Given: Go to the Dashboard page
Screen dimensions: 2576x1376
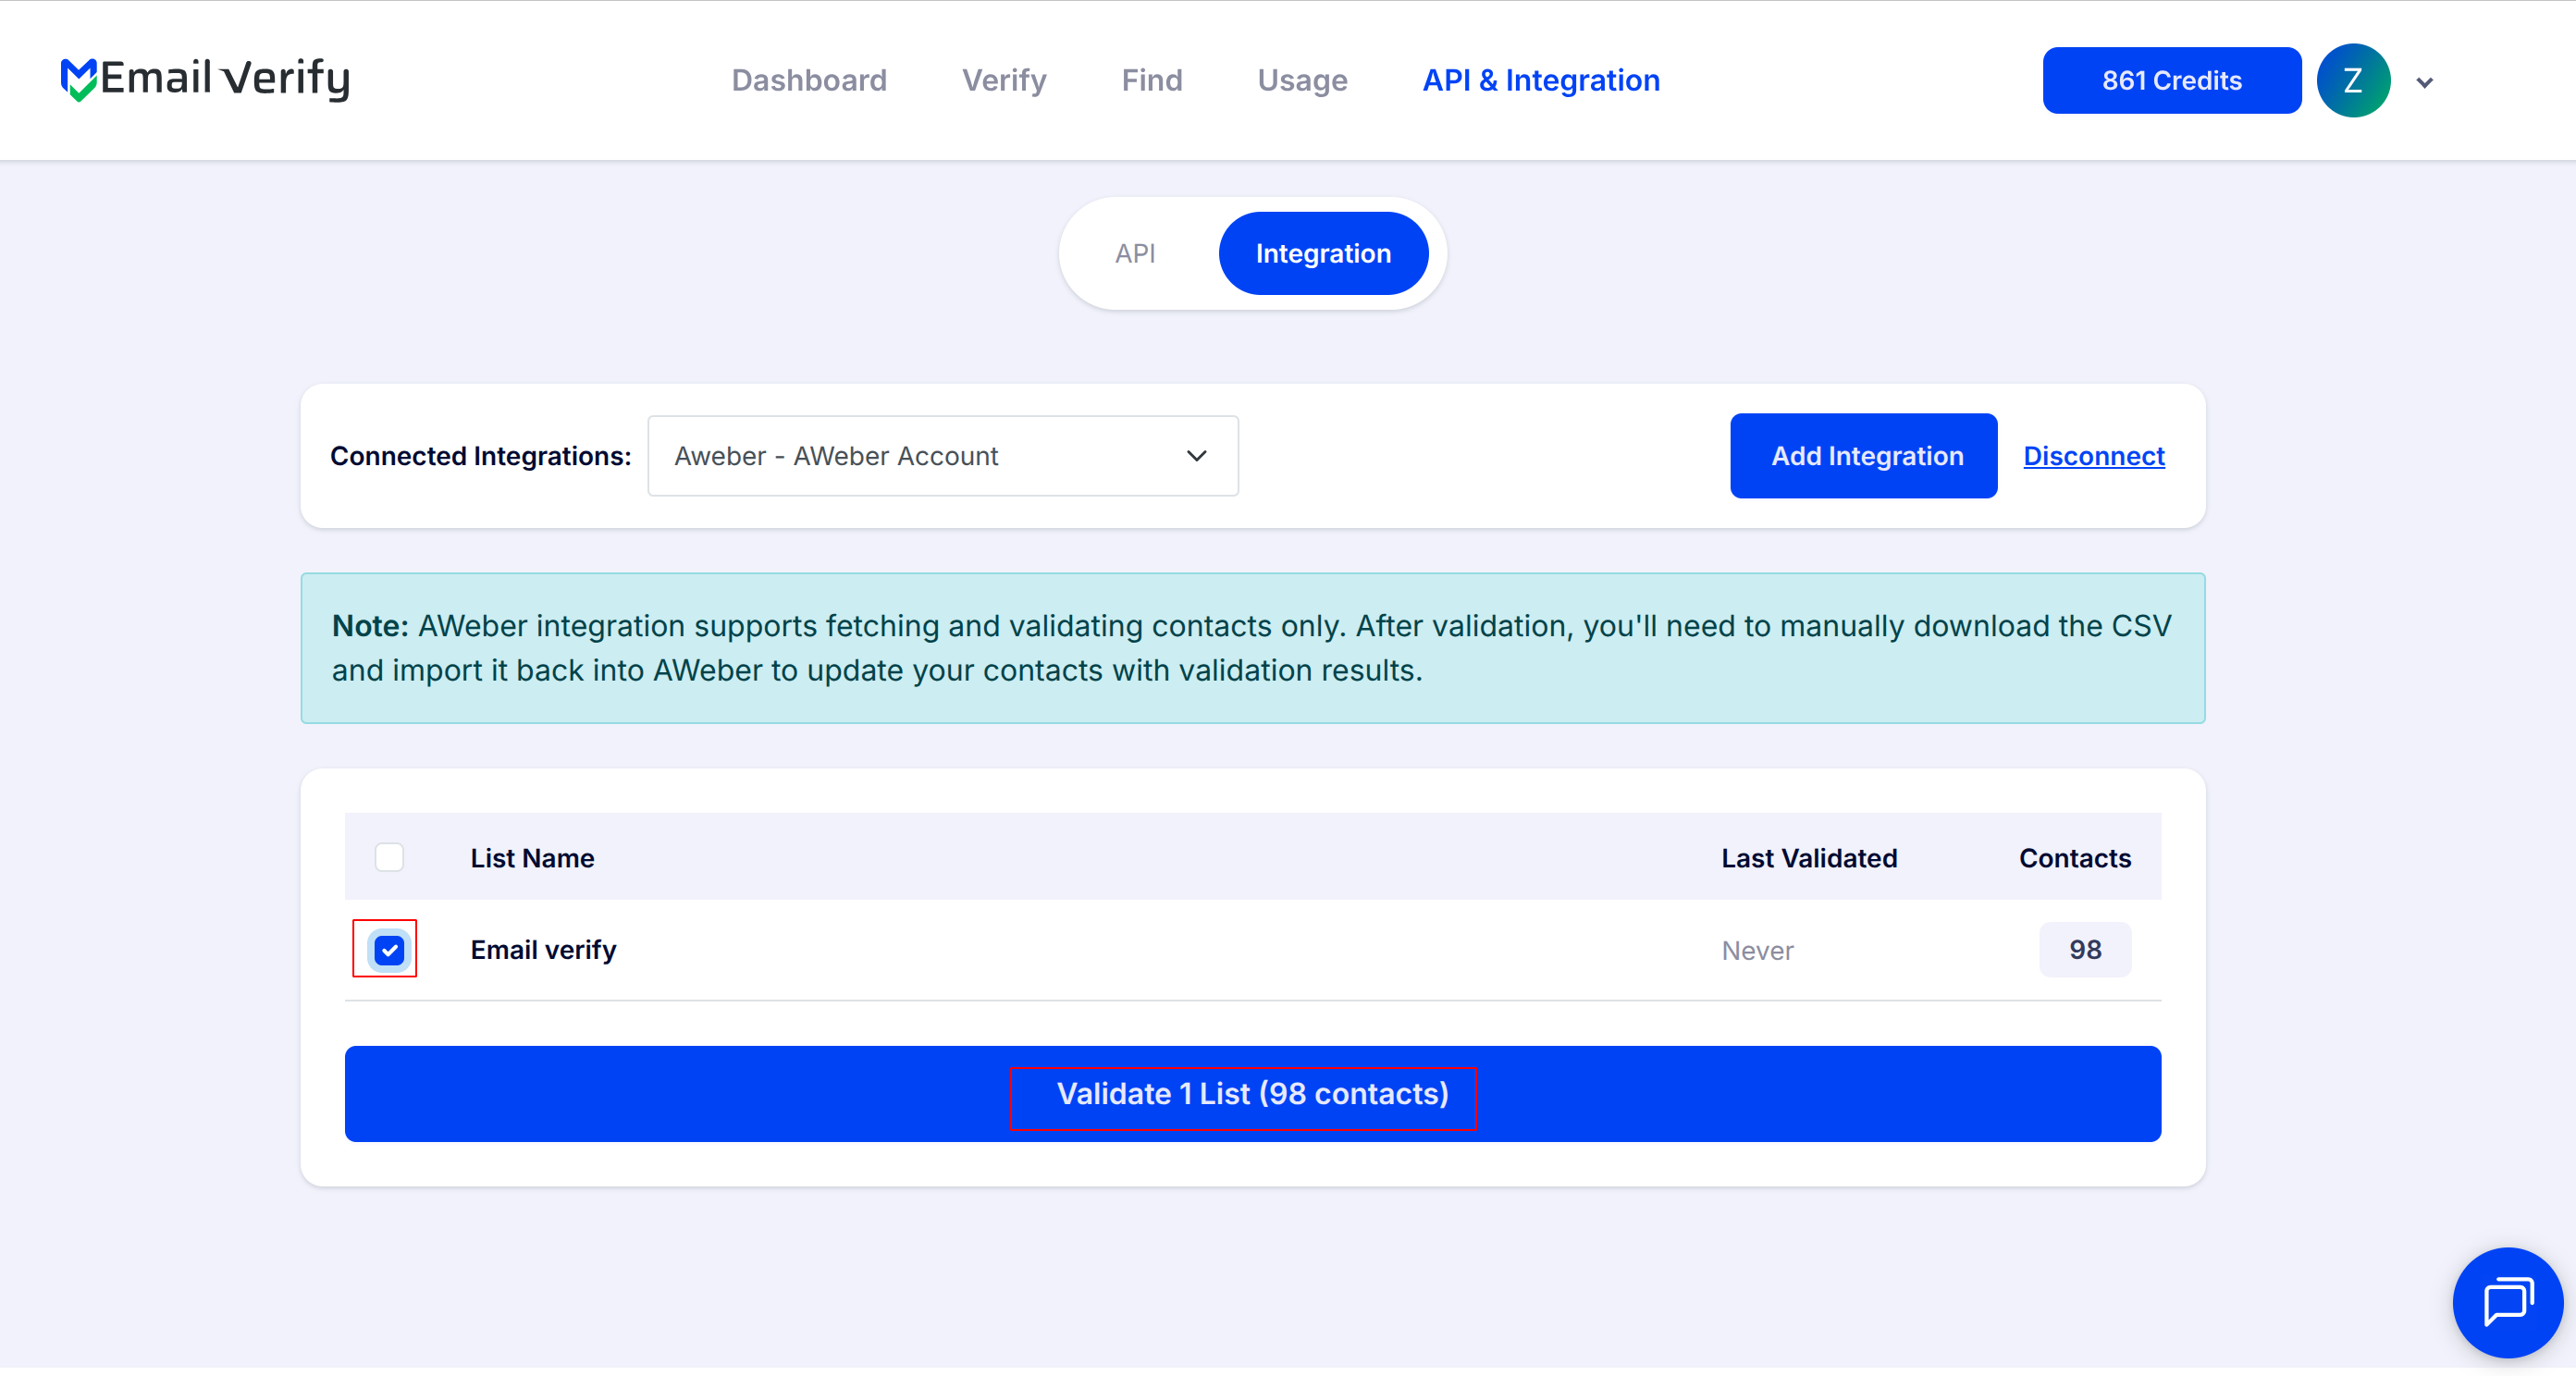Looking at the screenshot, I should [x=809, y=80].
